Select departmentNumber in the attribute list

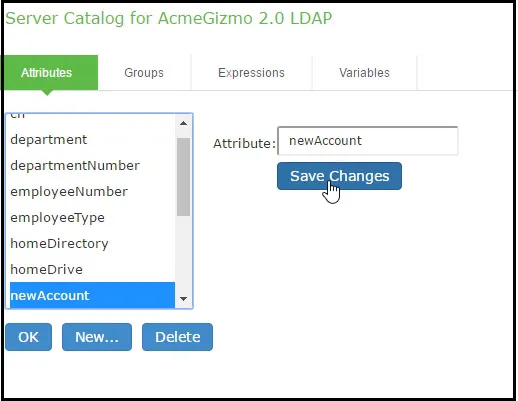coord(92,166)
